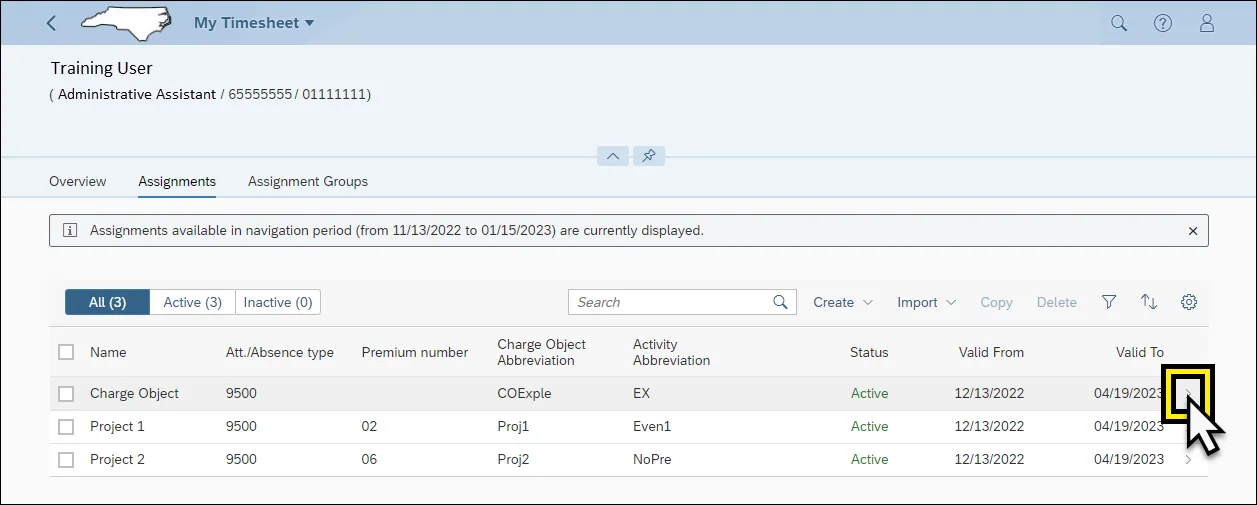Select the Charge Object row checkbox
Screen dimensions: 1257x505
pos(66,394)
